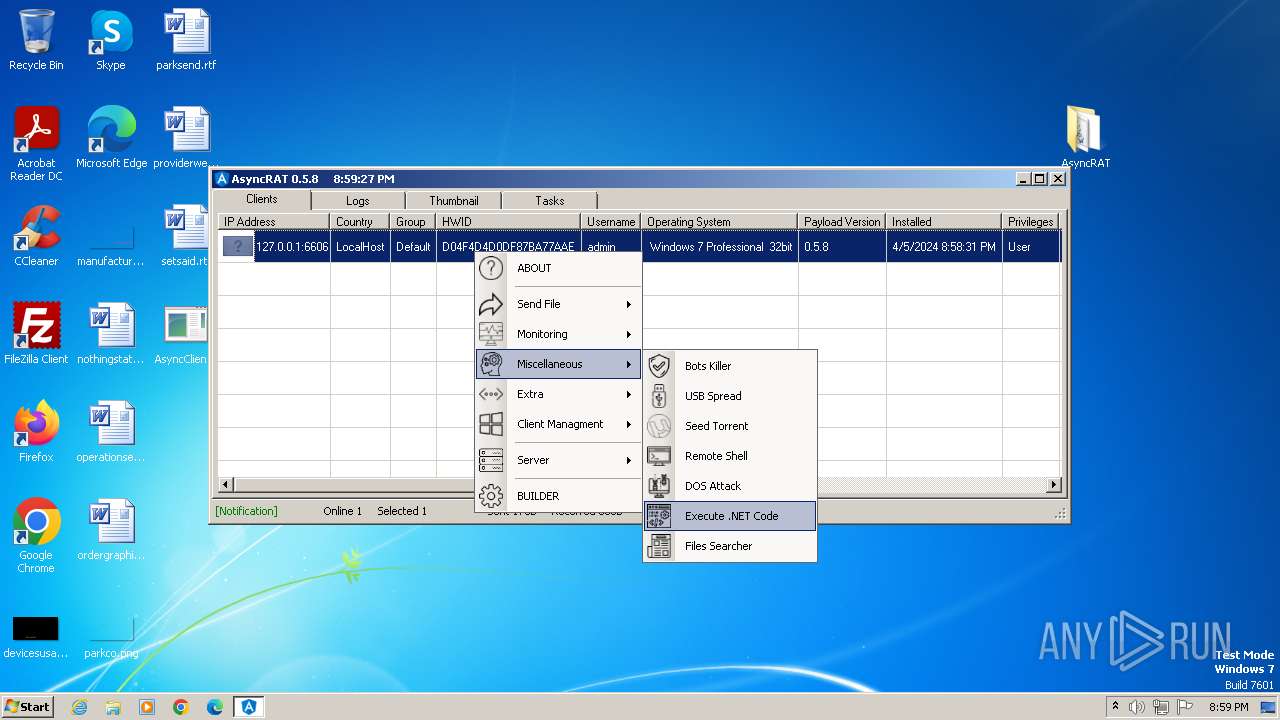Open Microsoft Edge desktop shortcut
This screenshot has width=1280, height=720.
coord(111,138)
